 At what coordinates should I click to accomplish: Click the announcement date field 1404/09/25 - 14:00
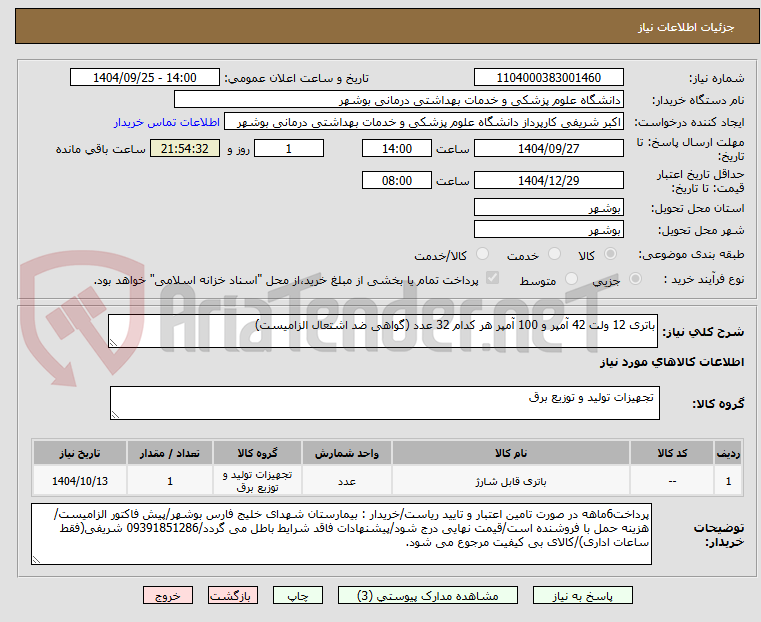(145, 78)
